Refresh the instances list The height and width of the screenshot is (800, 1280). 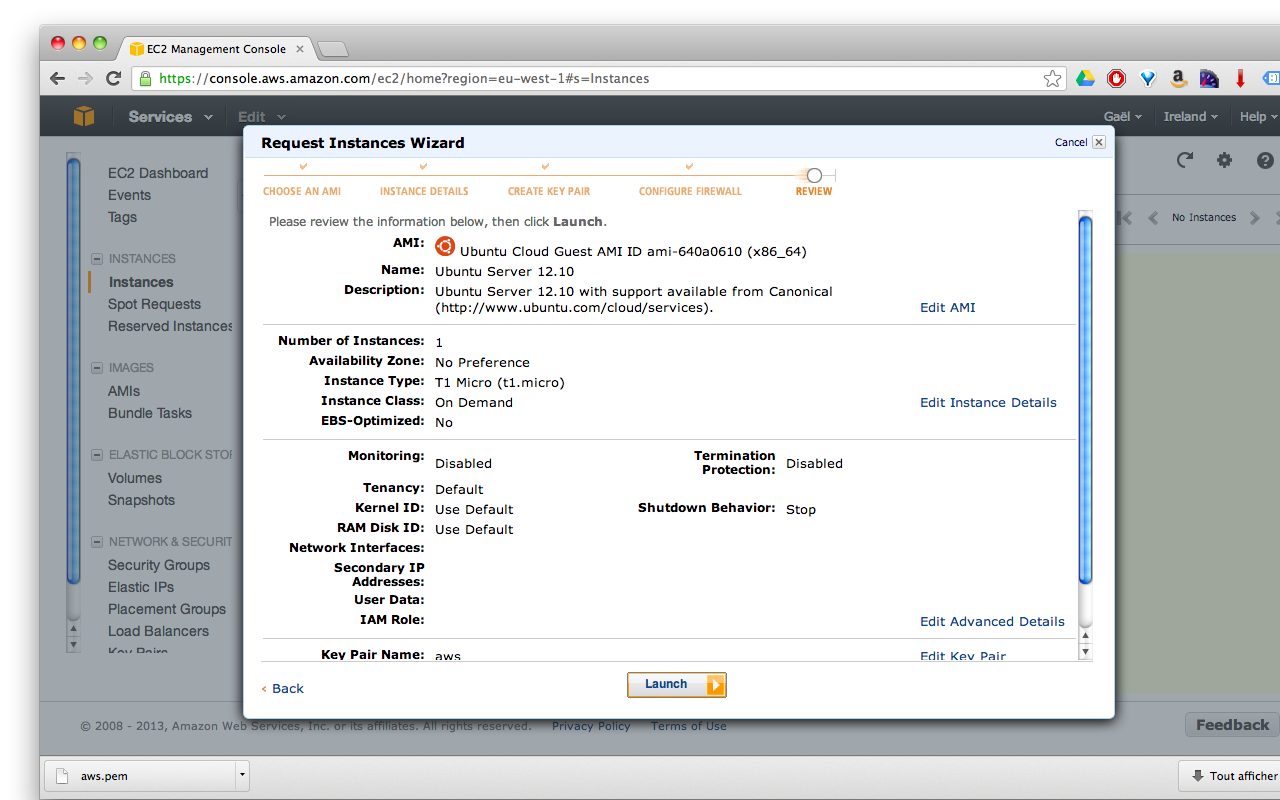coord(1184,160)
